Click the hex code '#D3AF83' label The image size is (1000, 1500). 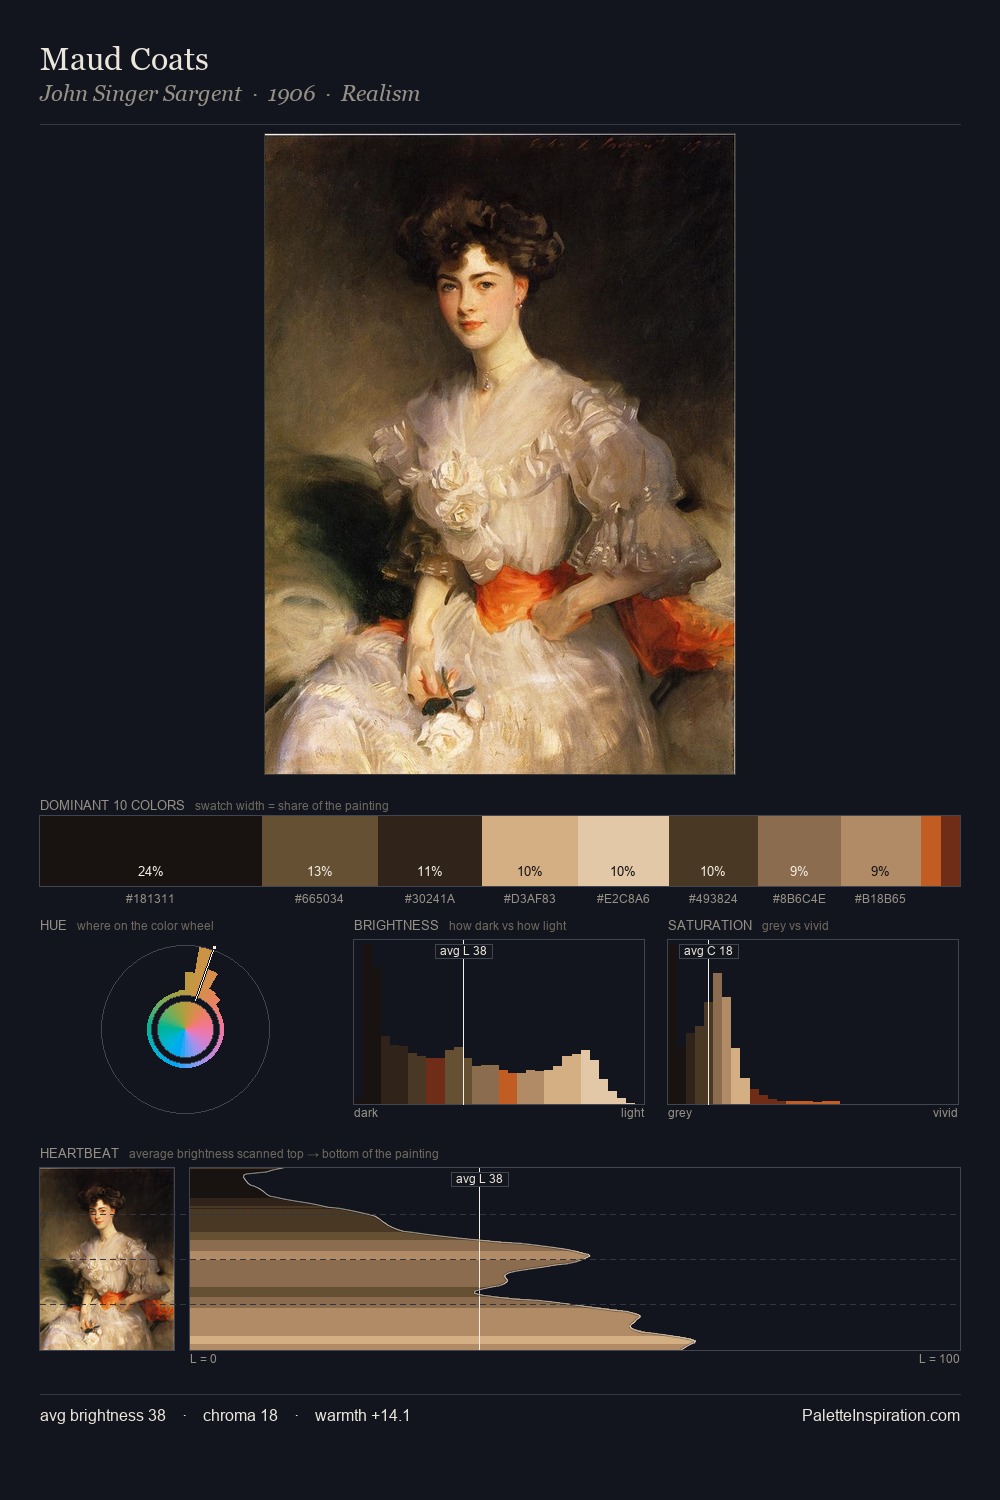[529, 898]
